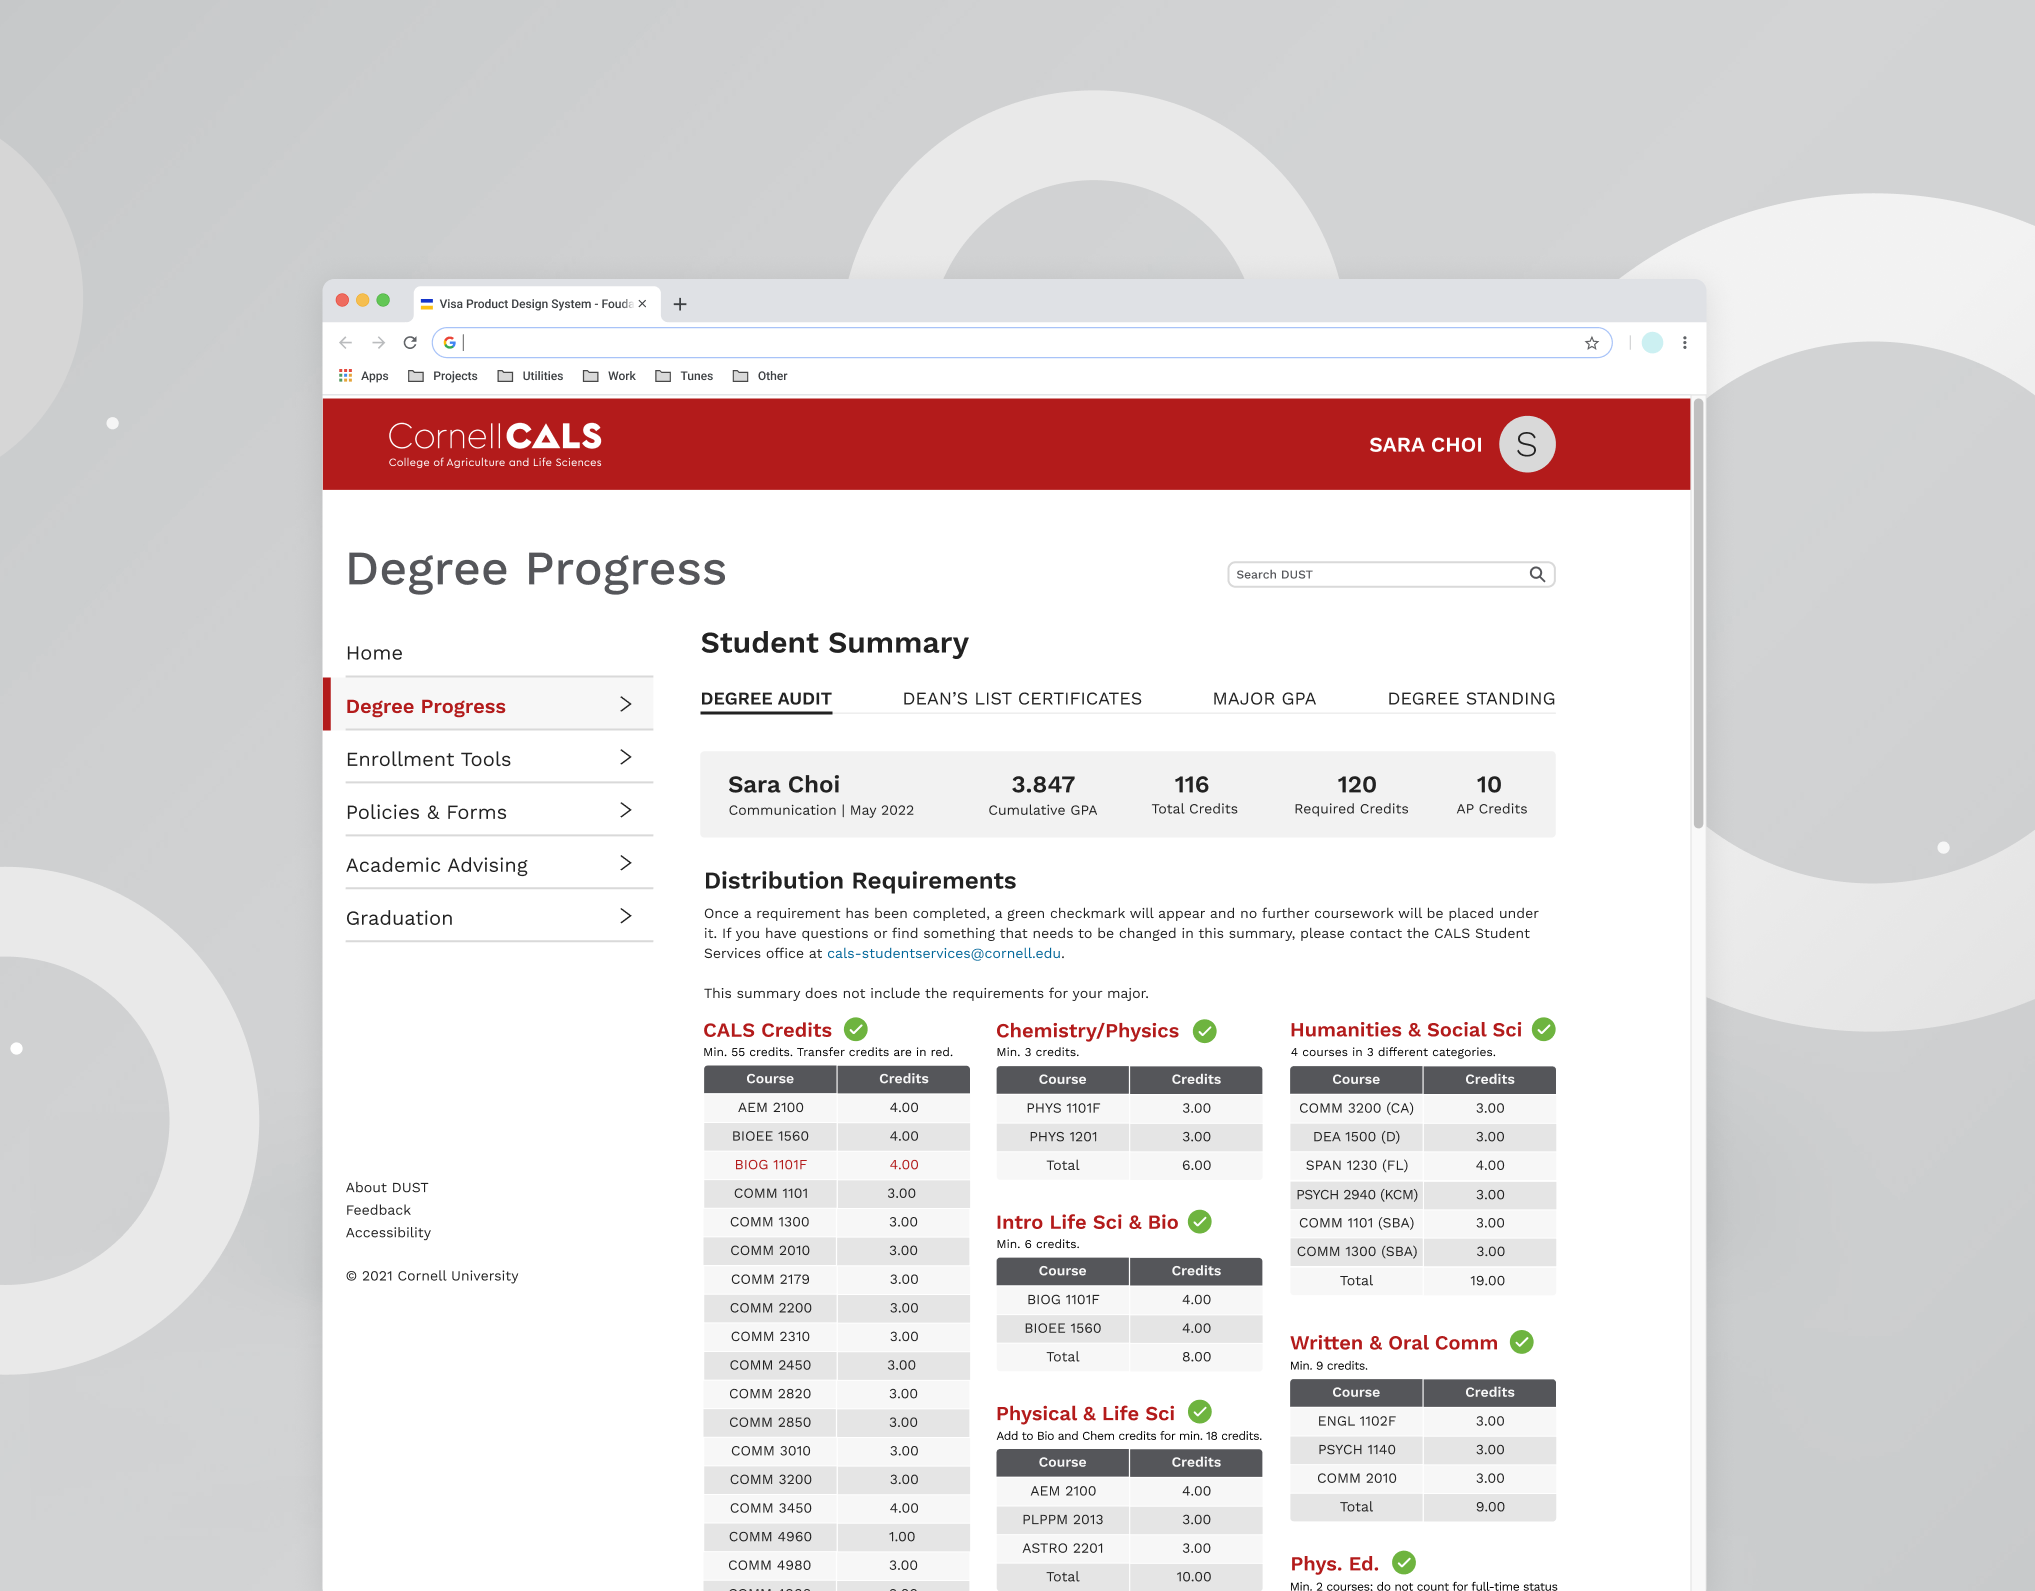Open Policies & Forms sidebar item

499,811
